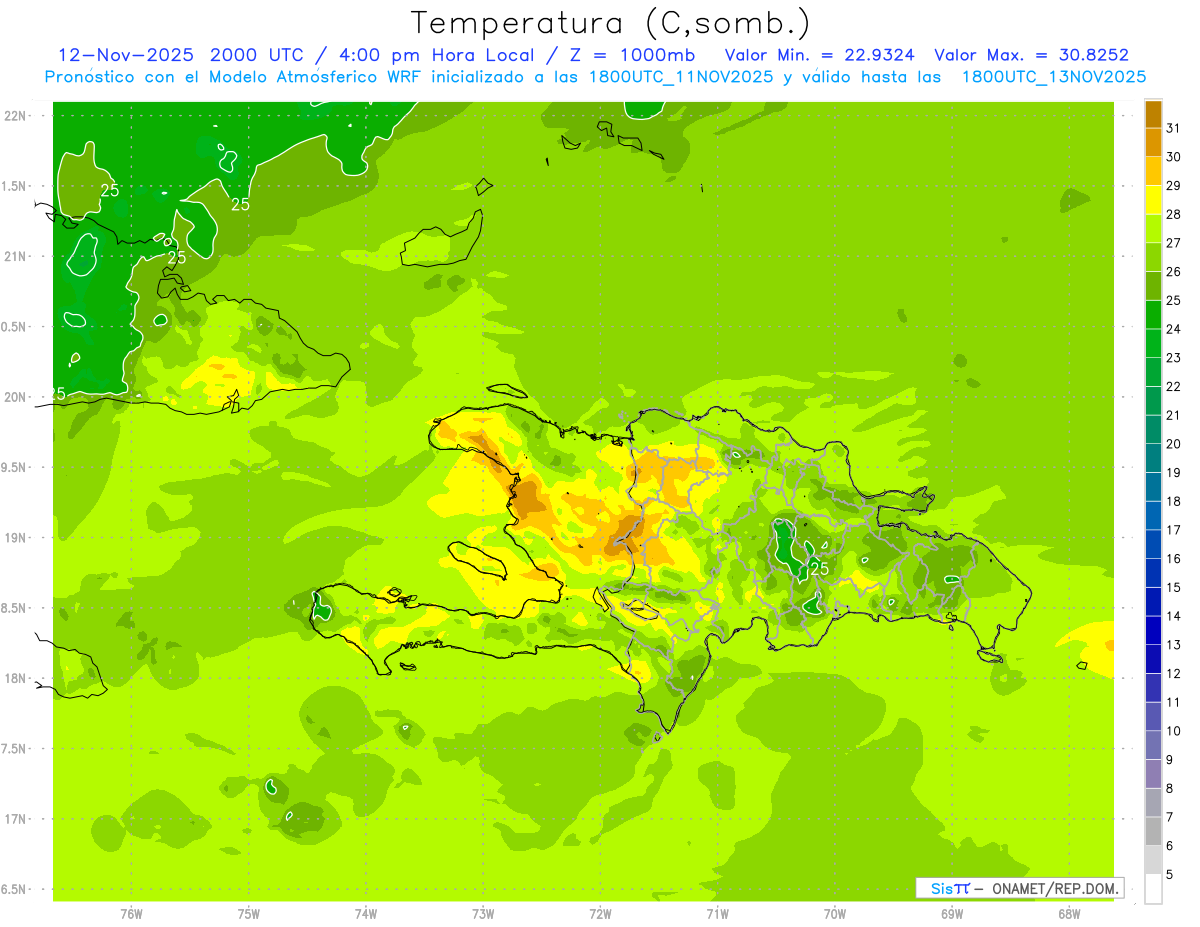Viewport: 1200px width, 927px height.
Task: Click the '70W' longitude axis label
Action: tap(835, 913)
